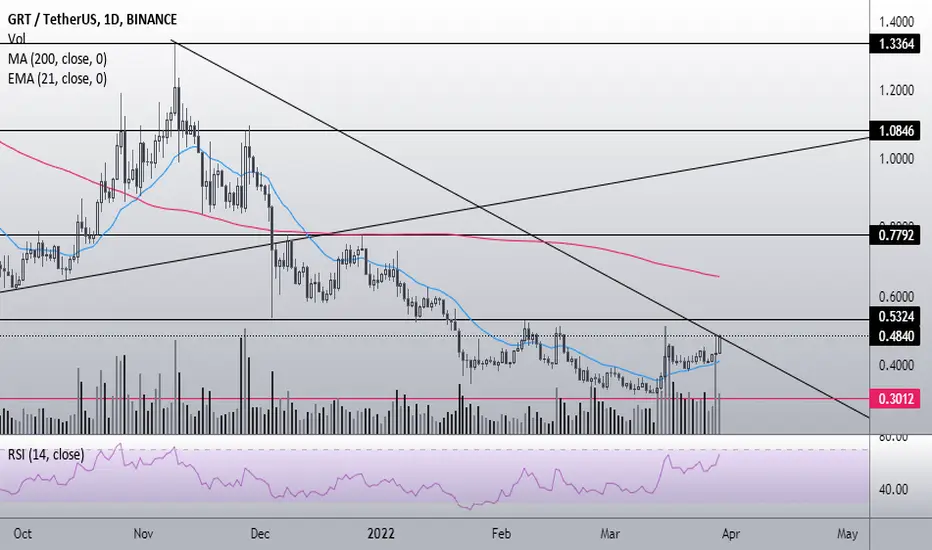
Task: Select the pink 200 MA curve
Action: pos(416,234)
